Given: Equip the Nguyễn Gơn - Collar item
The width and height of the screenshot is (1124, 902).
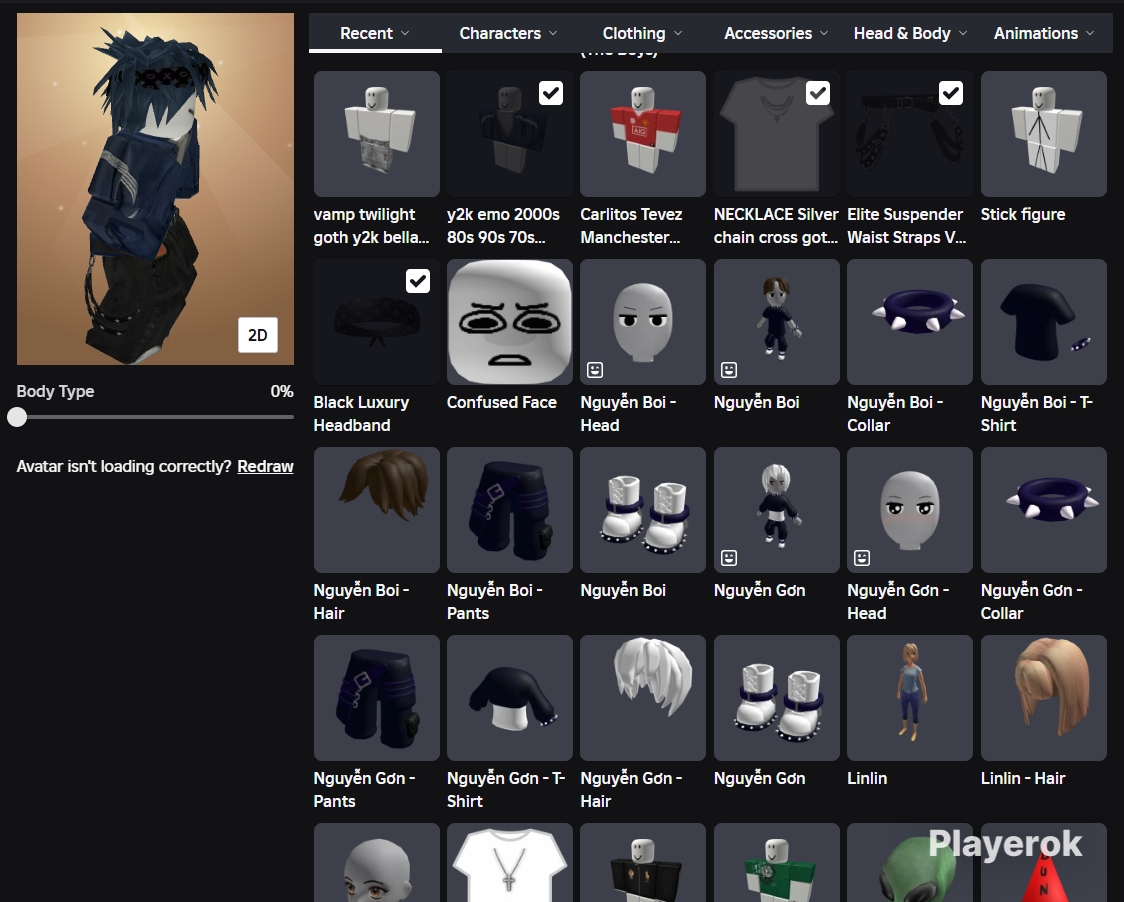Looking at the screenshot, I should point(1044,510).
